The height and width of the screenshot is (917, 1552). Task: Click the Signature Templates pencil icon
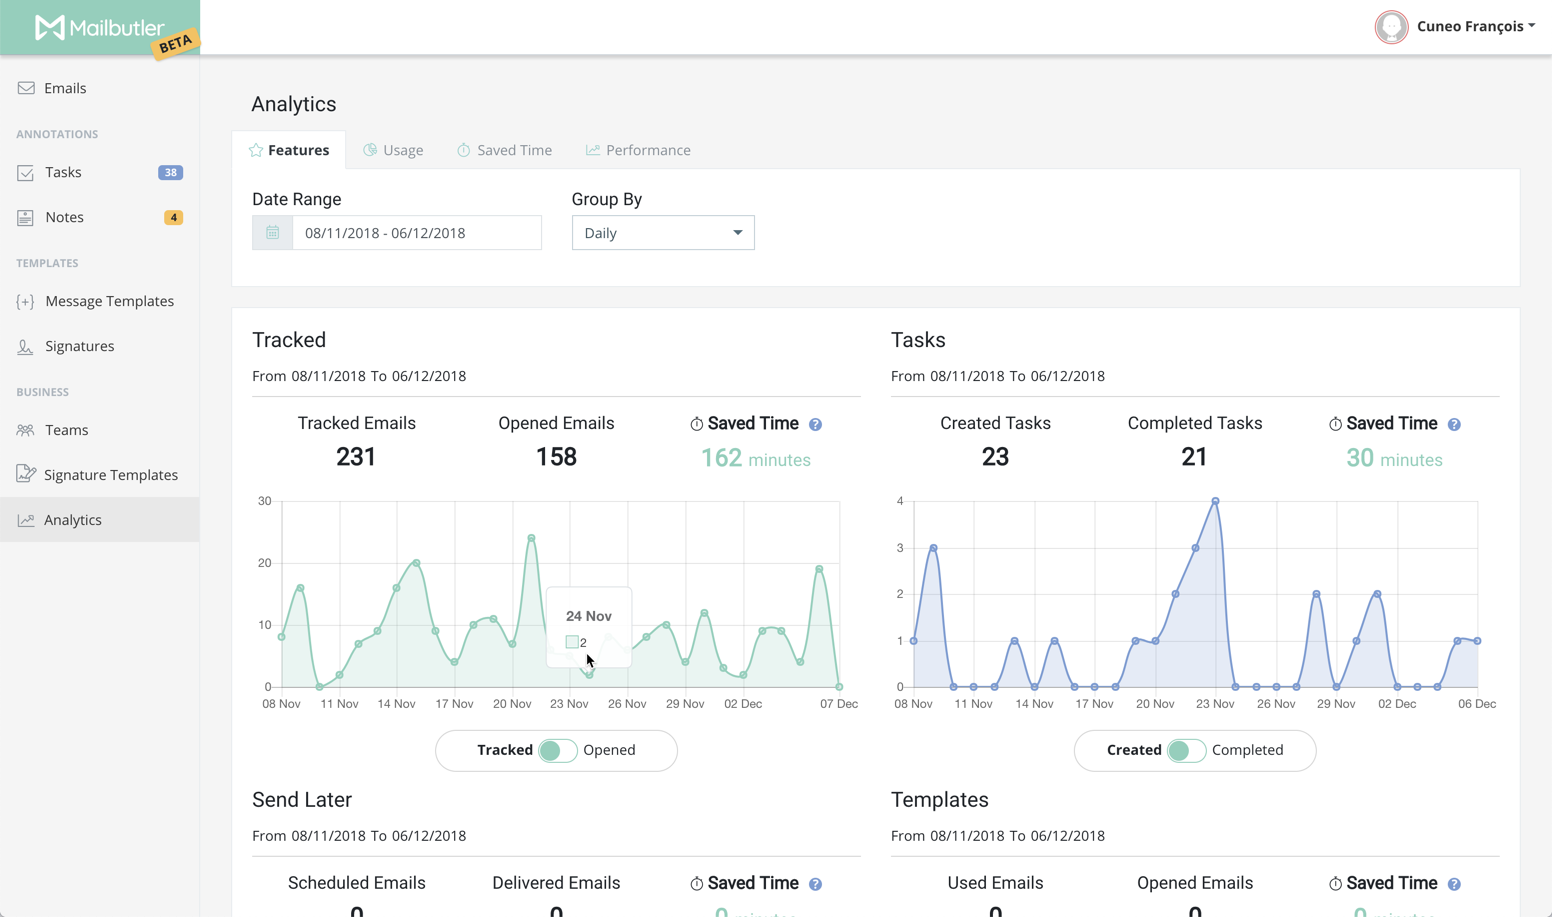[x=26, y=474]
